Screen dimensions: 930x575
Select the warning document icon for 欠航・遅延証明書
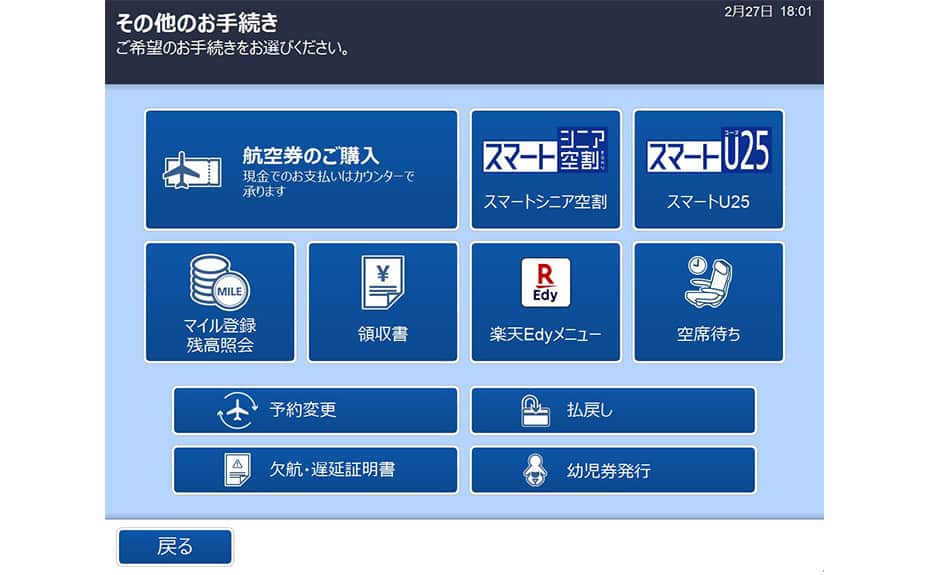coord(237,469)
